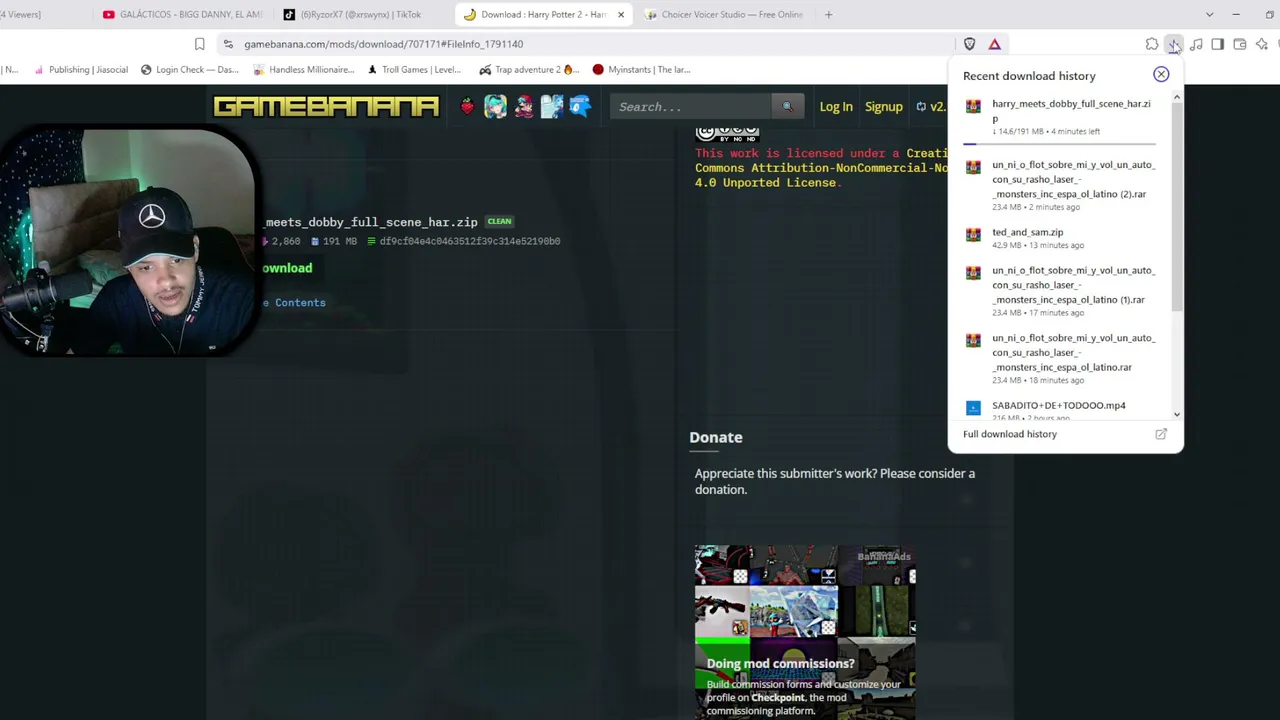Open the Extensions puzzle icon

pyautogui.click(x=1152, y=44)
